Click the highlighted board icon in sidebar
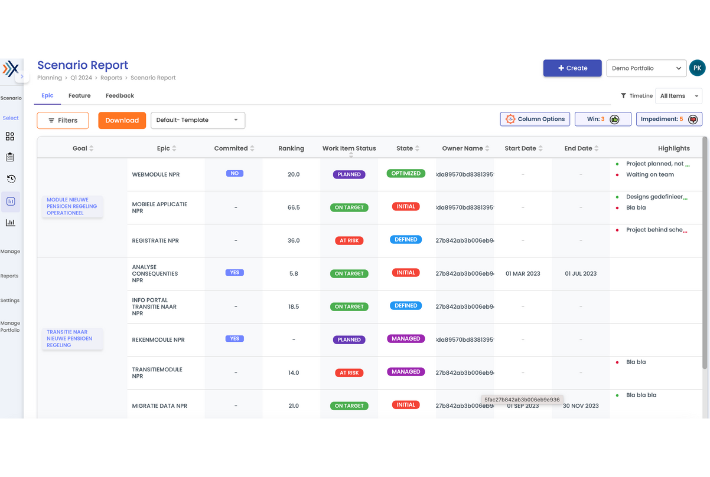The image size is (710, 477). click(10, 201)
